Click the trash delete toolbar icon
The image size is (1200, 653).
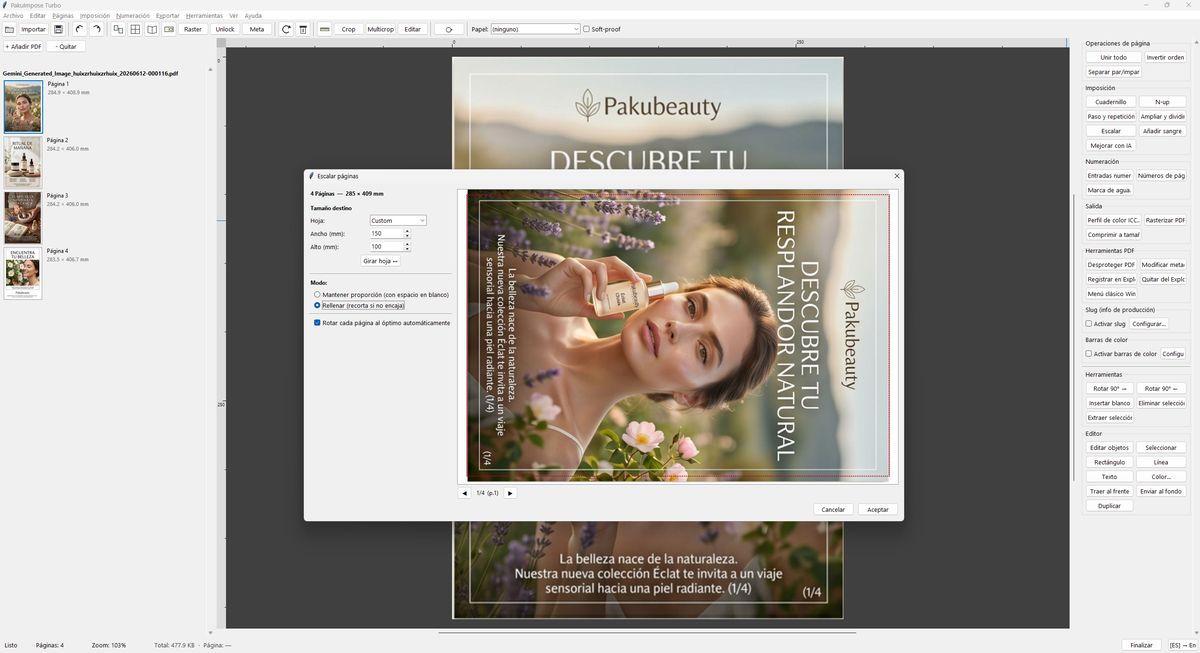tap(303, 29)
